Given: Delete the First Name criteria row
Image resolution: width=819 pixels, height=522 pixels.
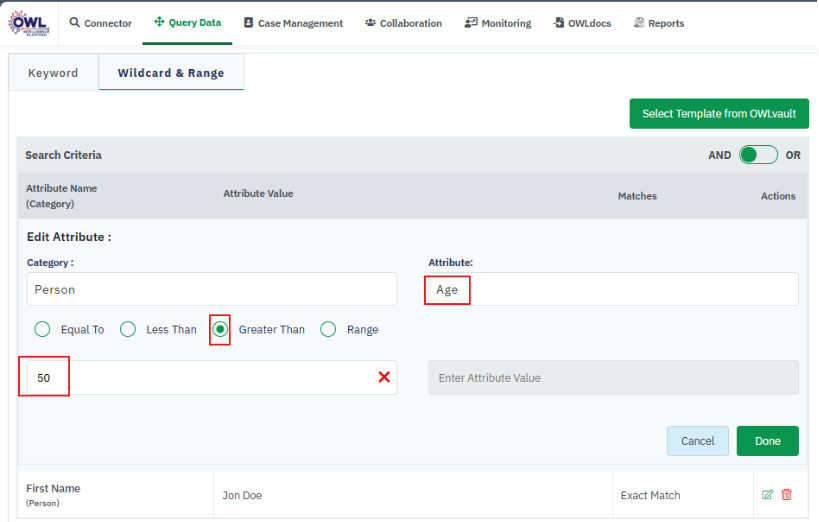Looking at the screenshot, I should click(787, 495).
